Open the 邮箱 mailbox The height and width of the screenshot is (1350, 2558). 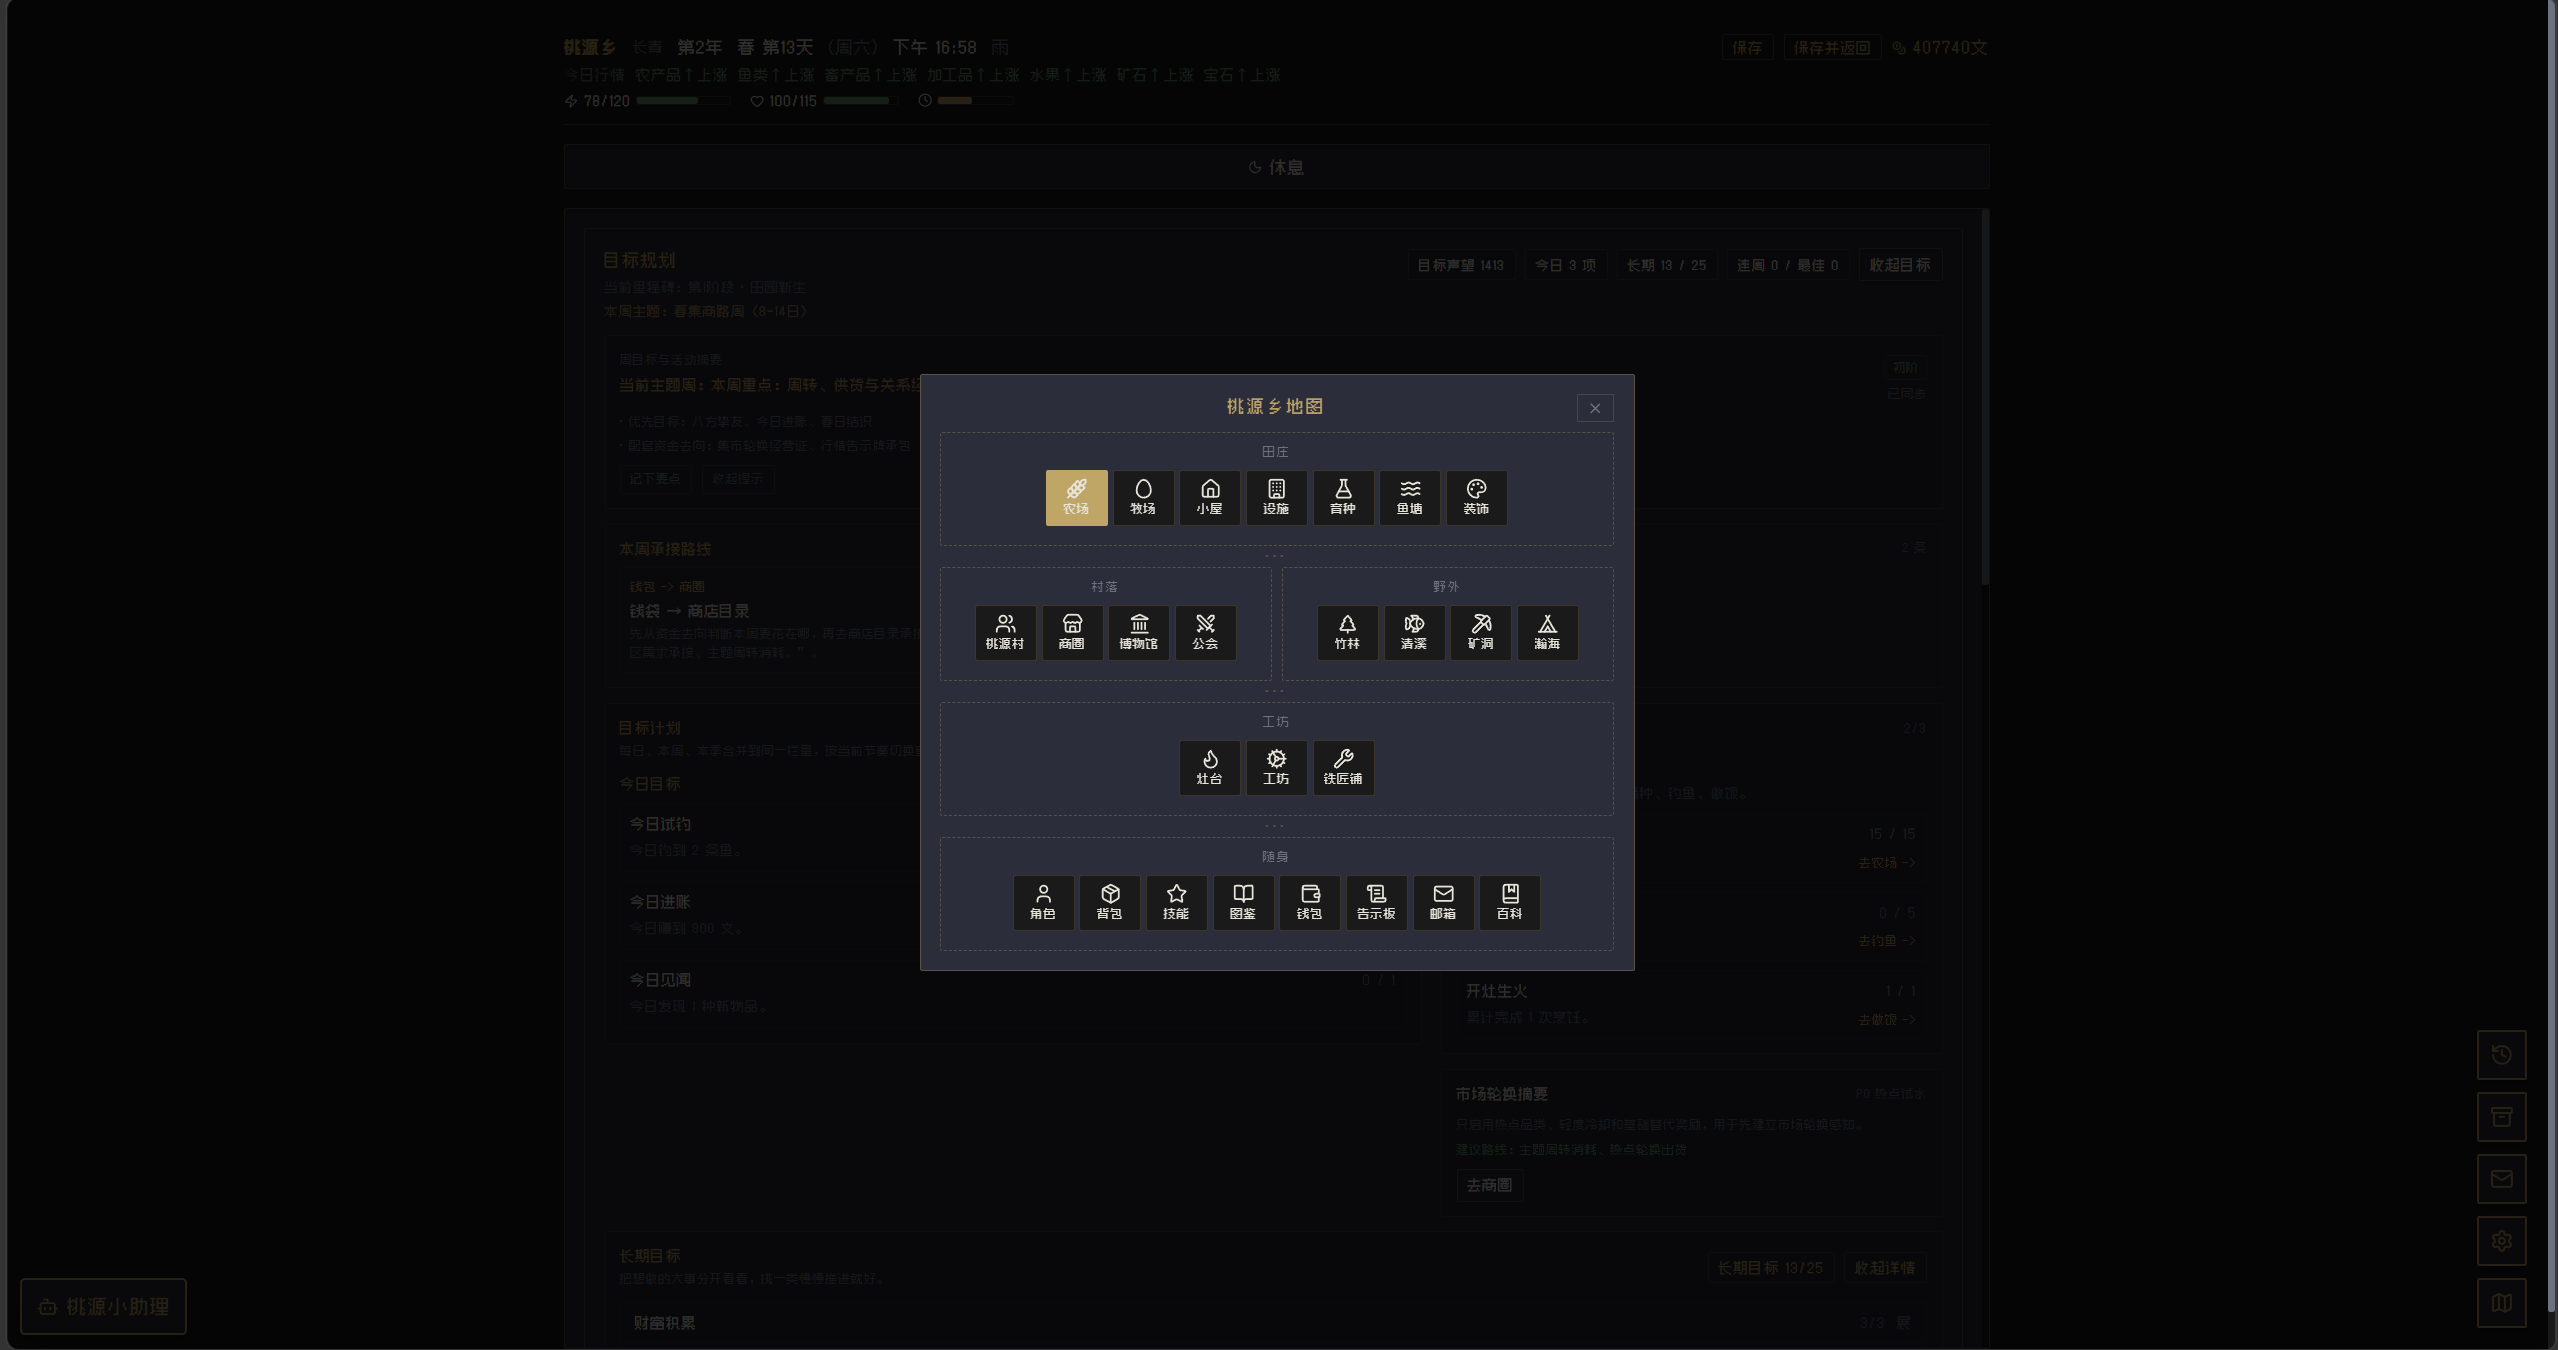point(1442,902)
